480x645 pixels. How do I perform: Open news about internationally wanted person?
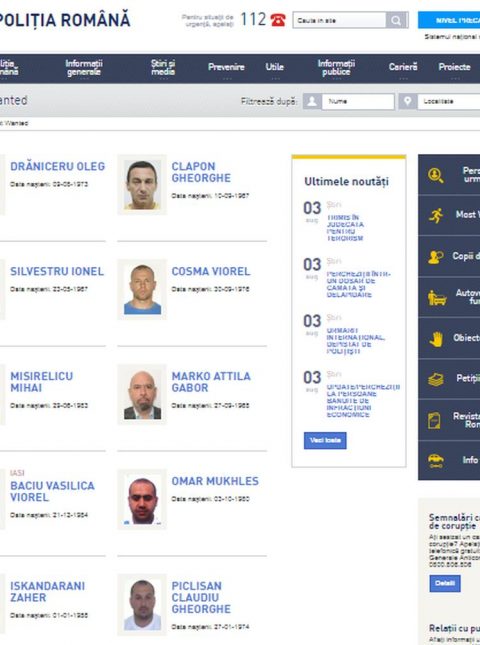click(356, 341)
